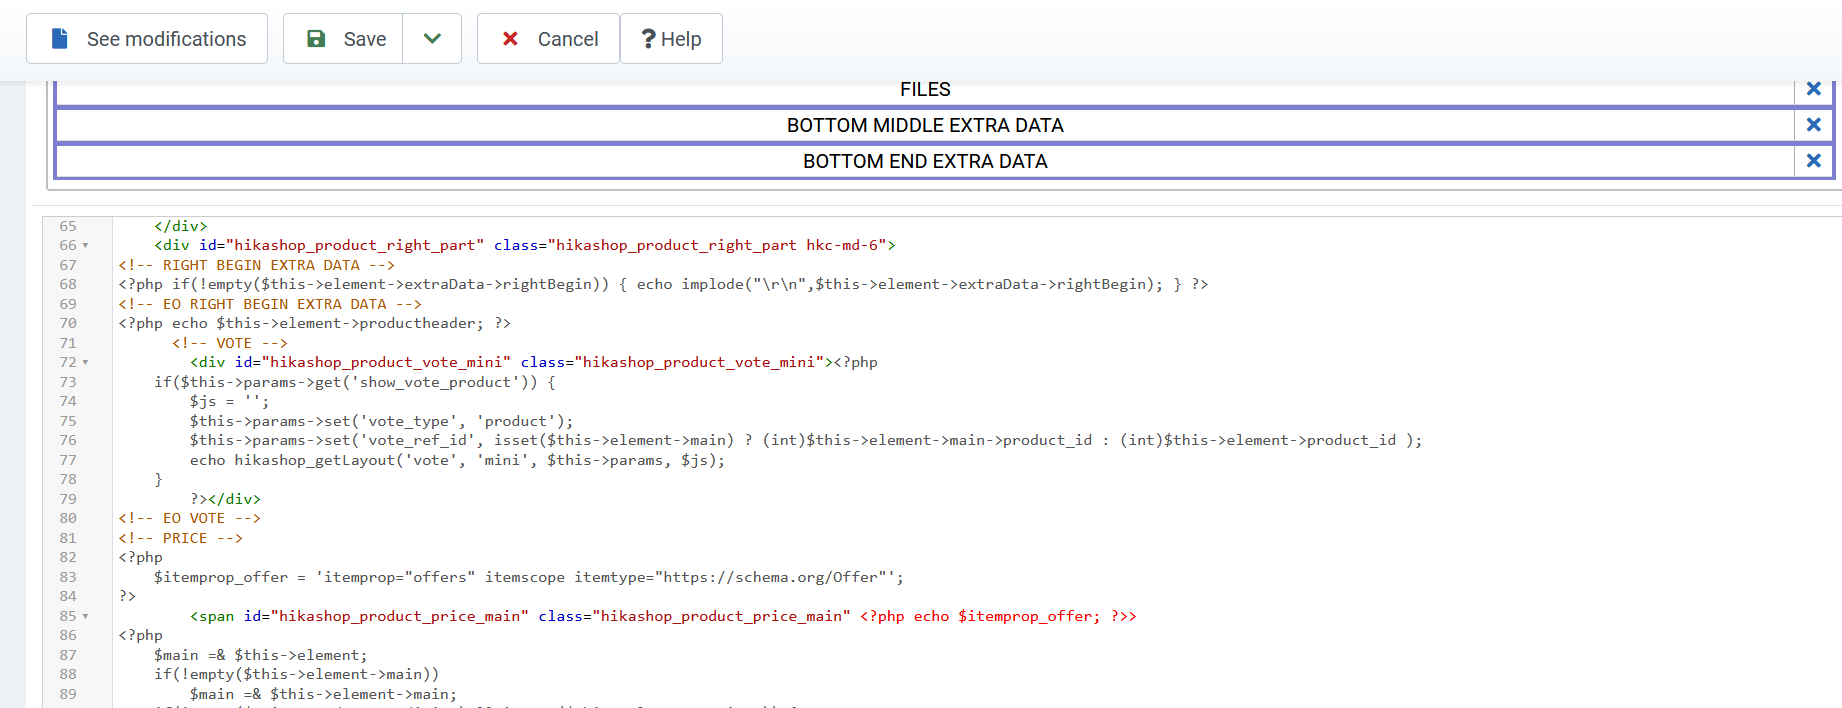Image resolution: width=1842 pixels, height=708 pixels.
Task: Open the Save options dropdown arrow
Action: pyautogui.click(x=432, y=39)
